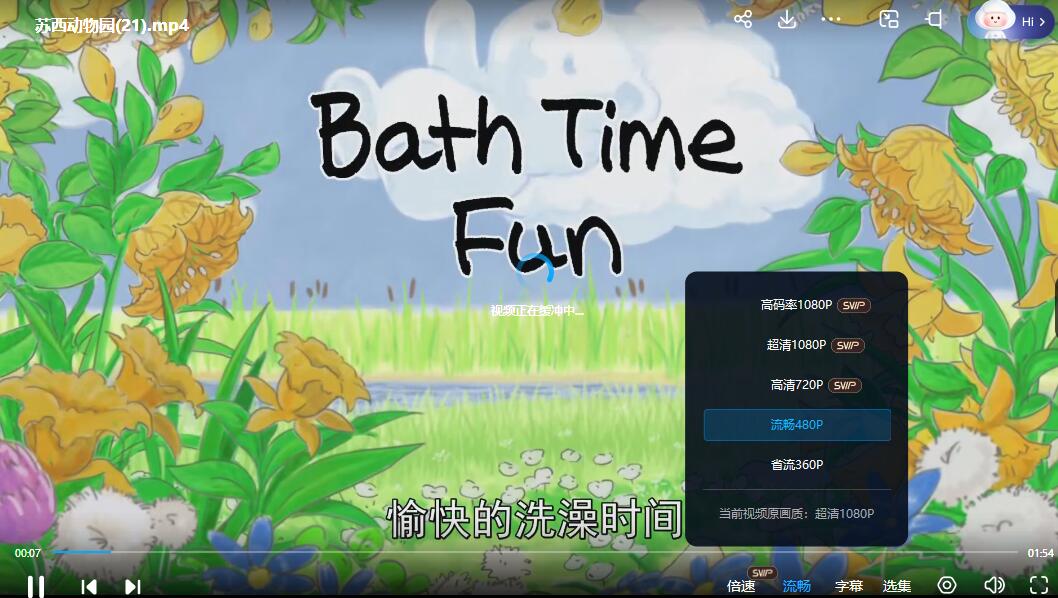Click the share icon at top

point(743,20)
